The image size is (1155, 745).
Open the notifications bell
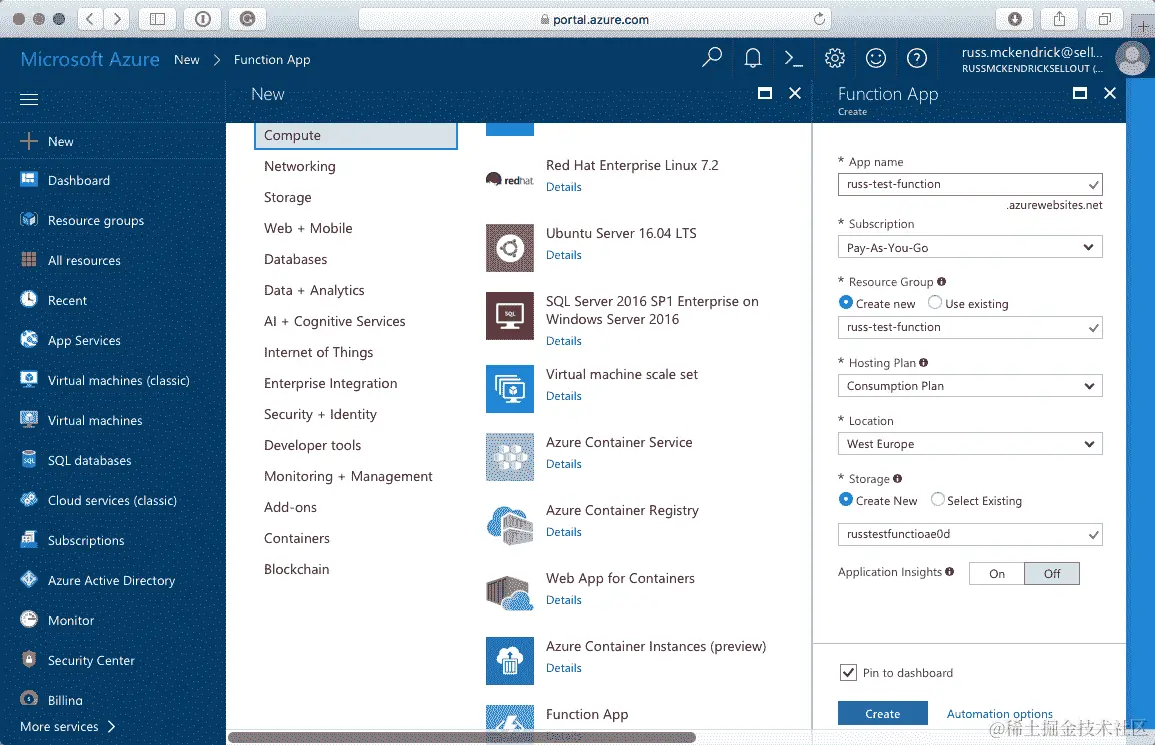[753, 57]
